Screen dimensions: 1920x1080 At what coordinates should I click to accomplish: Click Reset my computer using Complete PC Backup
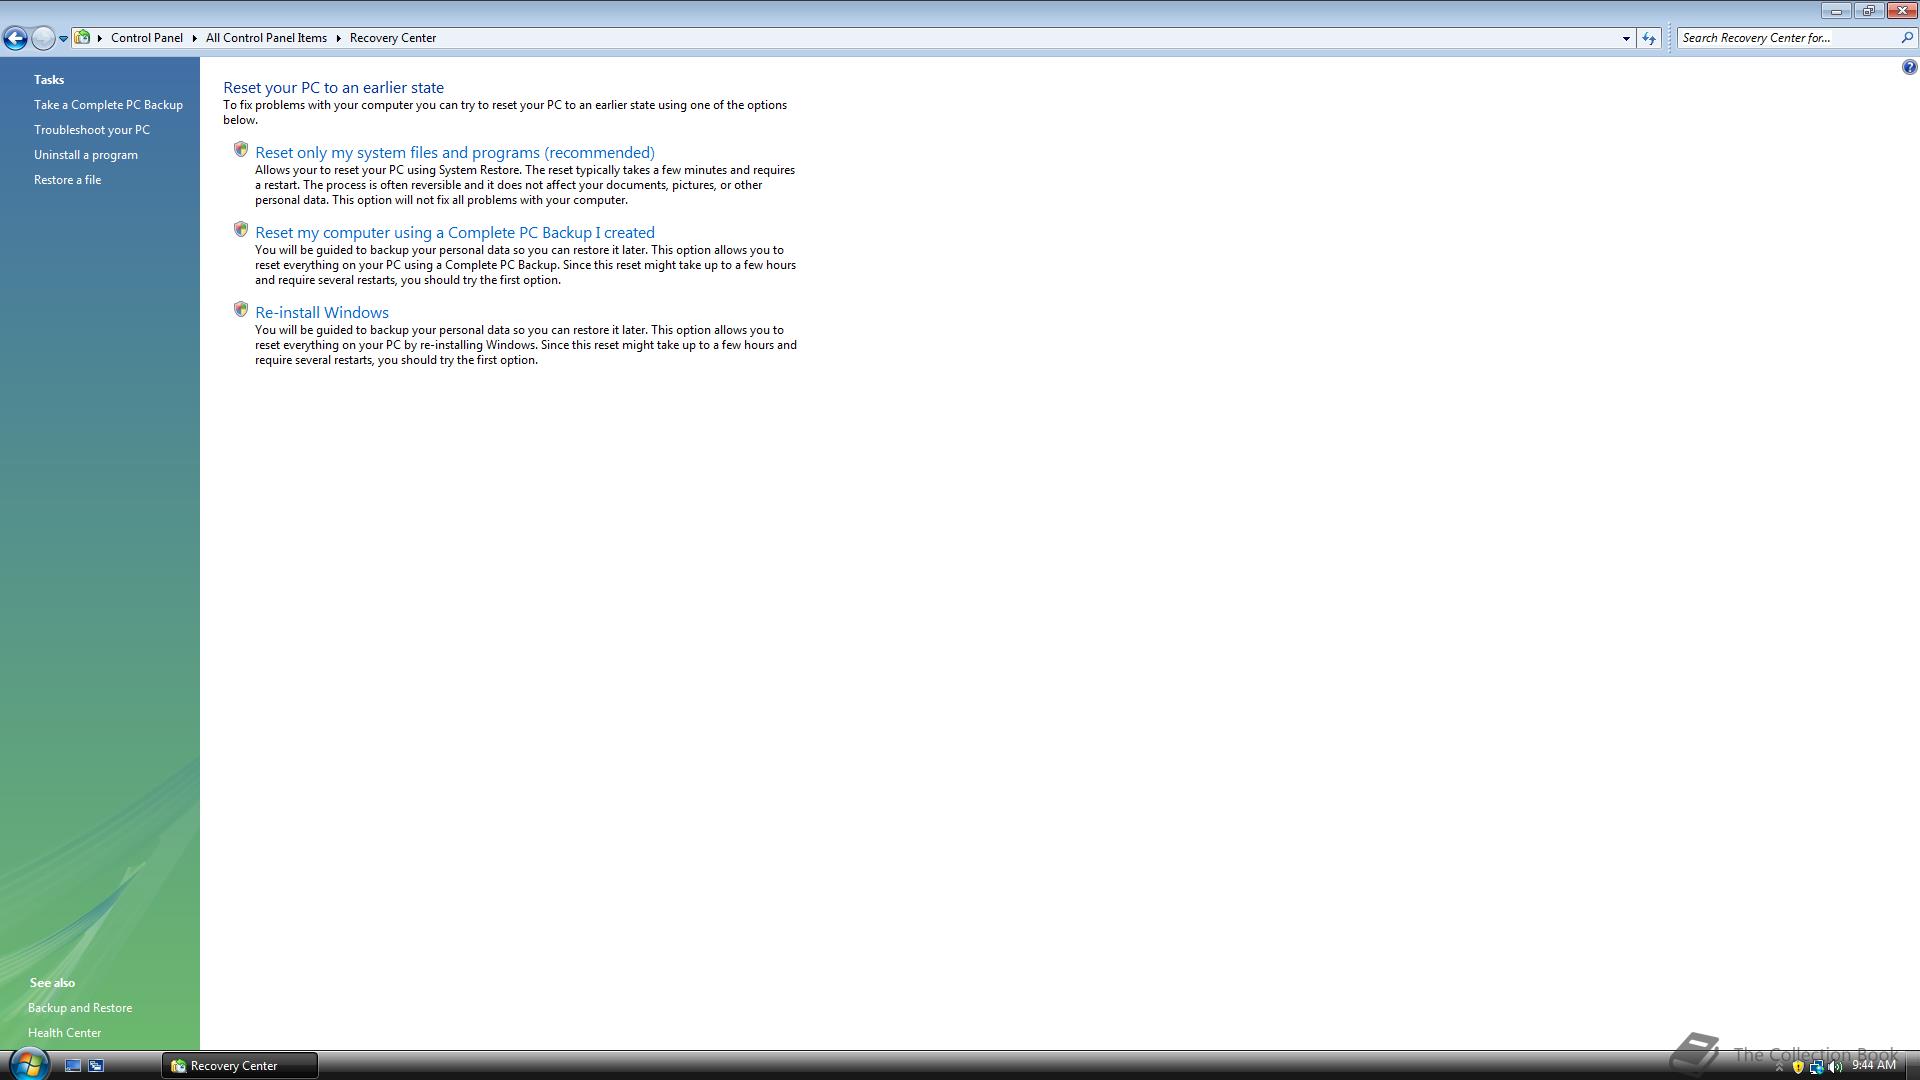[x=455, y=233]
